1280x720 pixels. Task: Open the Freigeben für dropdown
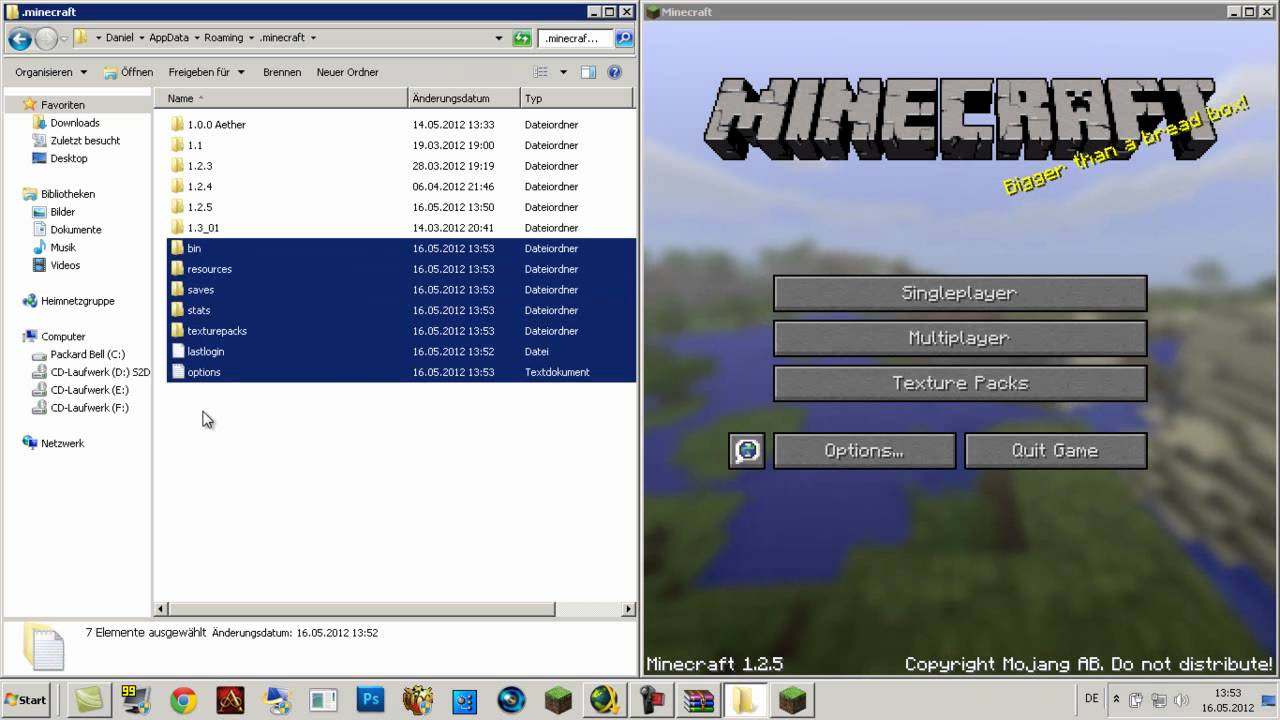pos(206,72)
